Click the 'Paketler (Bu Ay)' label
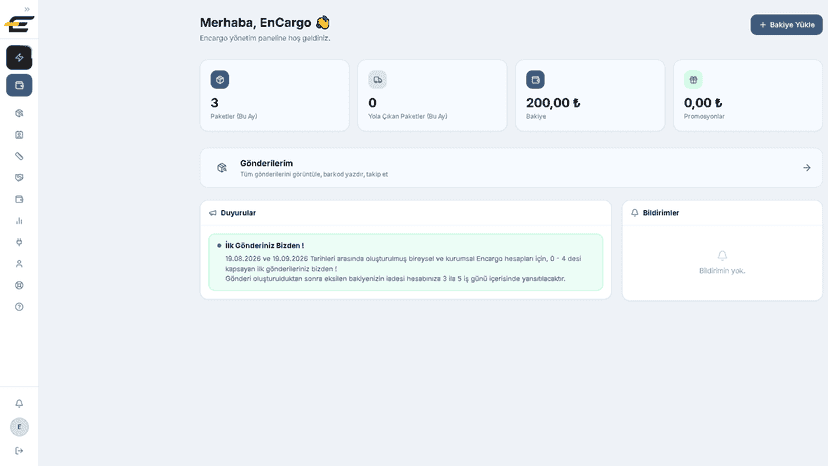The width and height of the screenshot is (828, 466). (233, 116)
